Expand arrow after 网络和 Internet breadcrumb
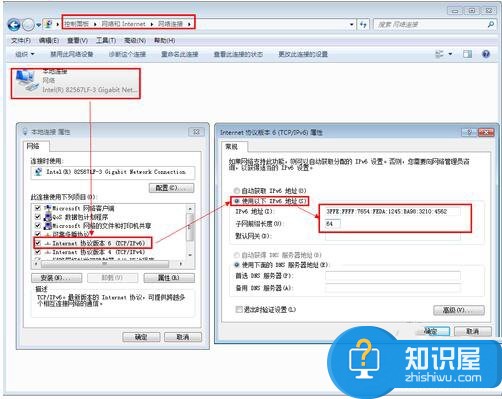 [x=152, y=24]
